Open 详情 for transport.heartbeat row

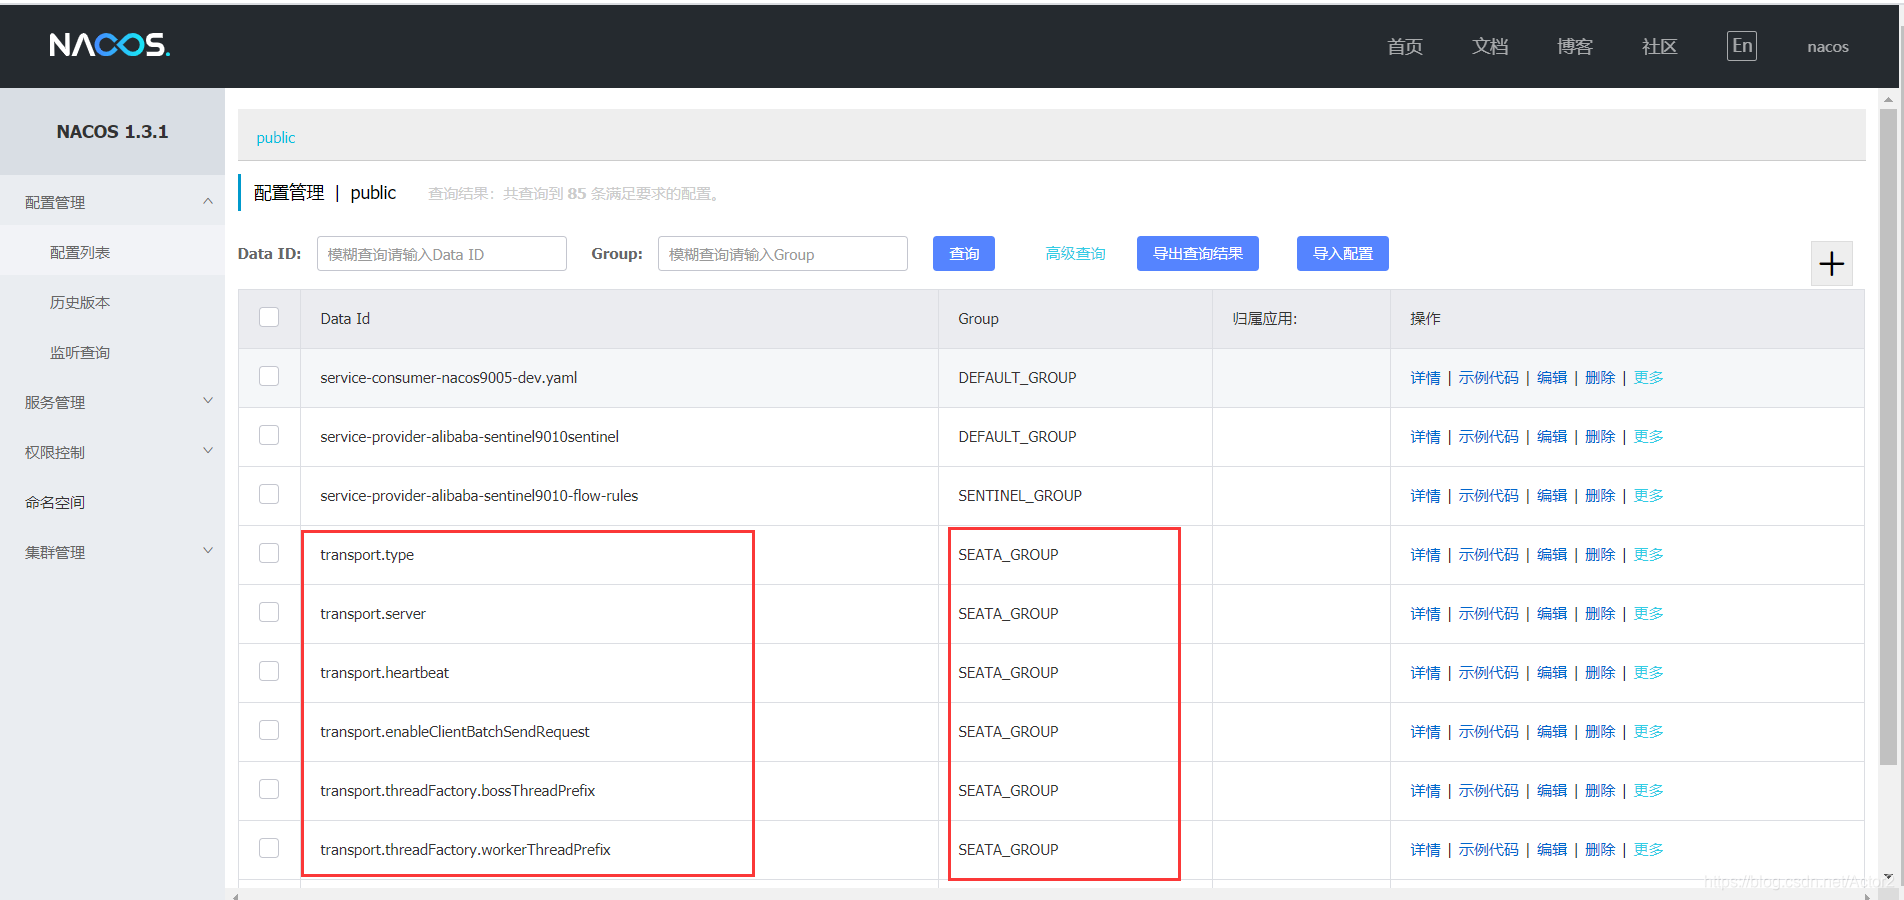tap(1426, 673)
